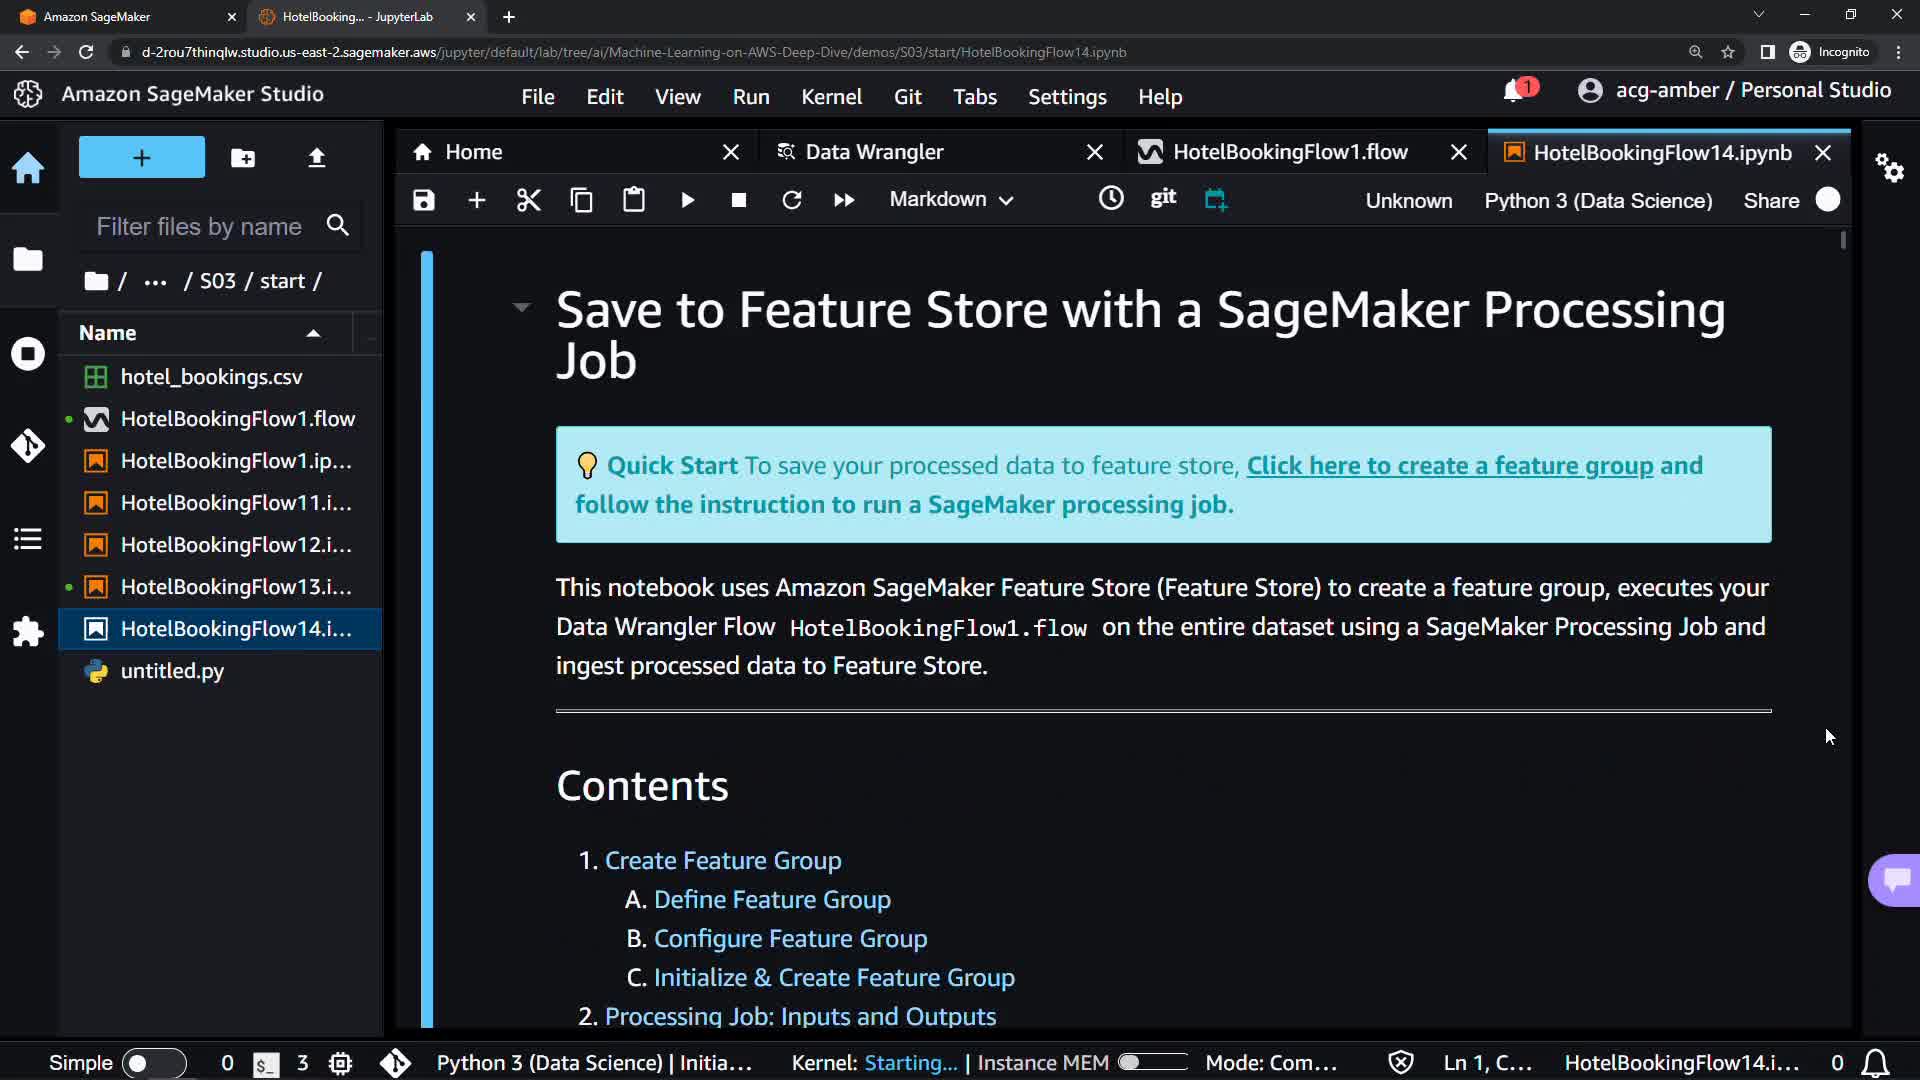Click the upload files icon

316,158
